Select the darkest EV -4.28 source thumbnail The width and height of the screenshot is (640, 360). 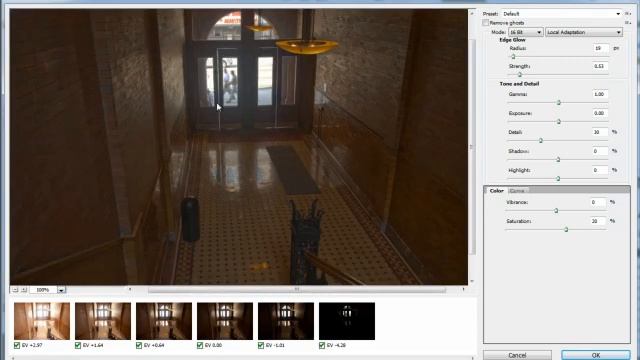click(x=347, y=321)
